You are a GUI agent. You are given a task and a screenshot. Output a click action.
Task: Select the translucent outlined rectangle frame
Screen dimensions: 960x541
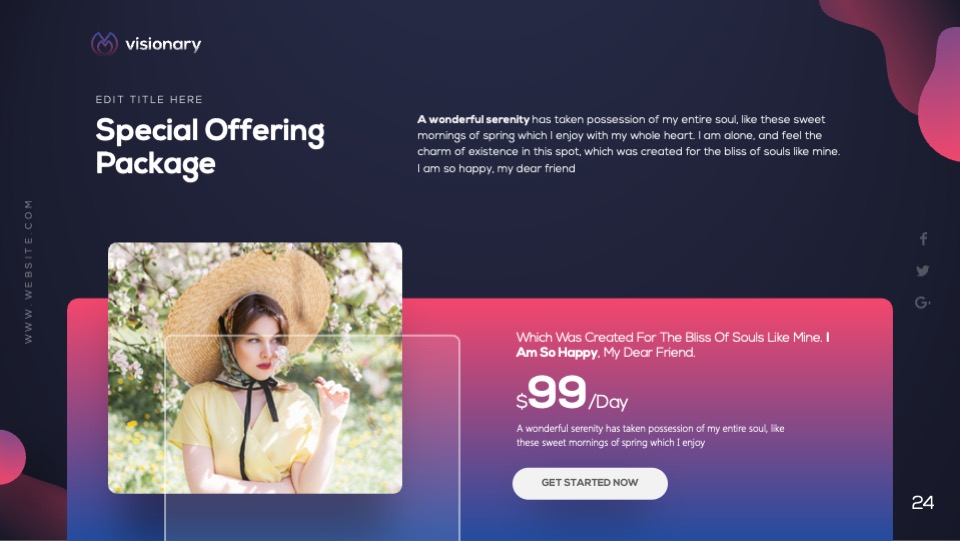point(312,438)
